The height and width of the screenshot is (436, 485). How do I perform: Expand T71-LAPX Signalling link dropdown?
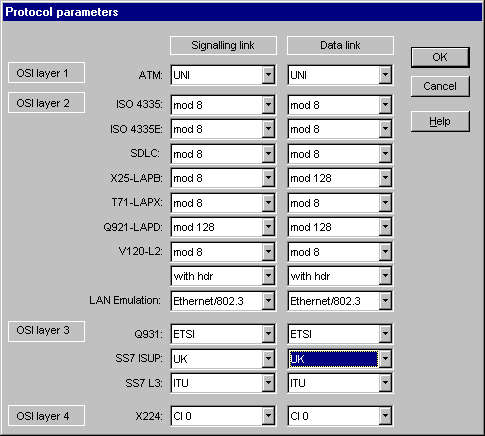(268, 203)
